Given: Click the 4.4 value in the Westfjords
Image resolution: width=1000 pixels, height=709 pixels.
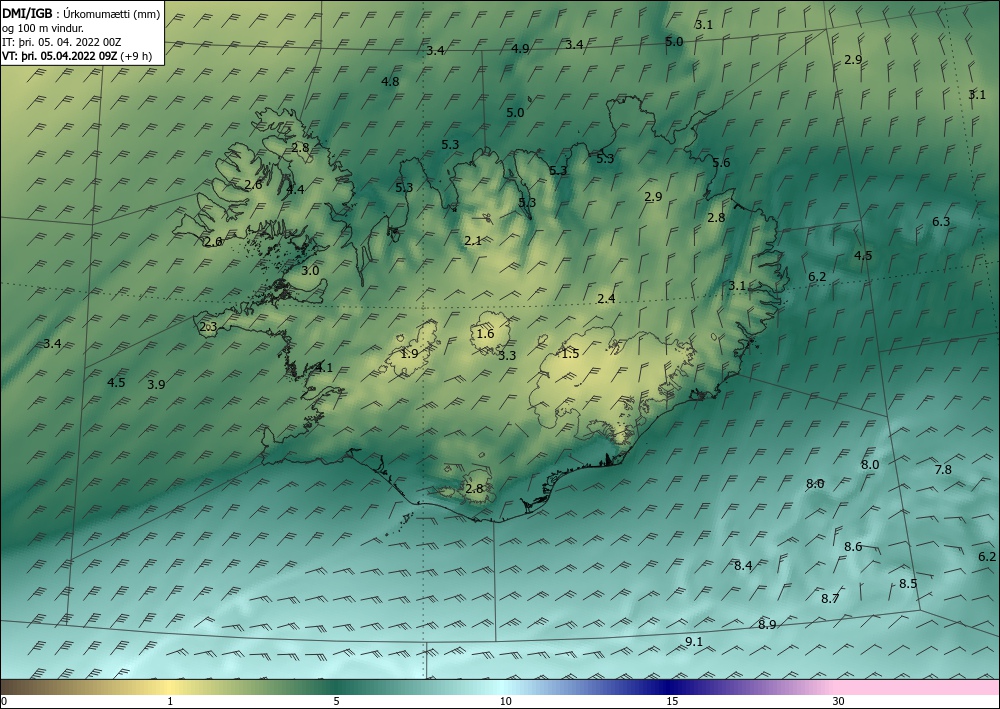Looking at the screenshot, I should (295, 189).
